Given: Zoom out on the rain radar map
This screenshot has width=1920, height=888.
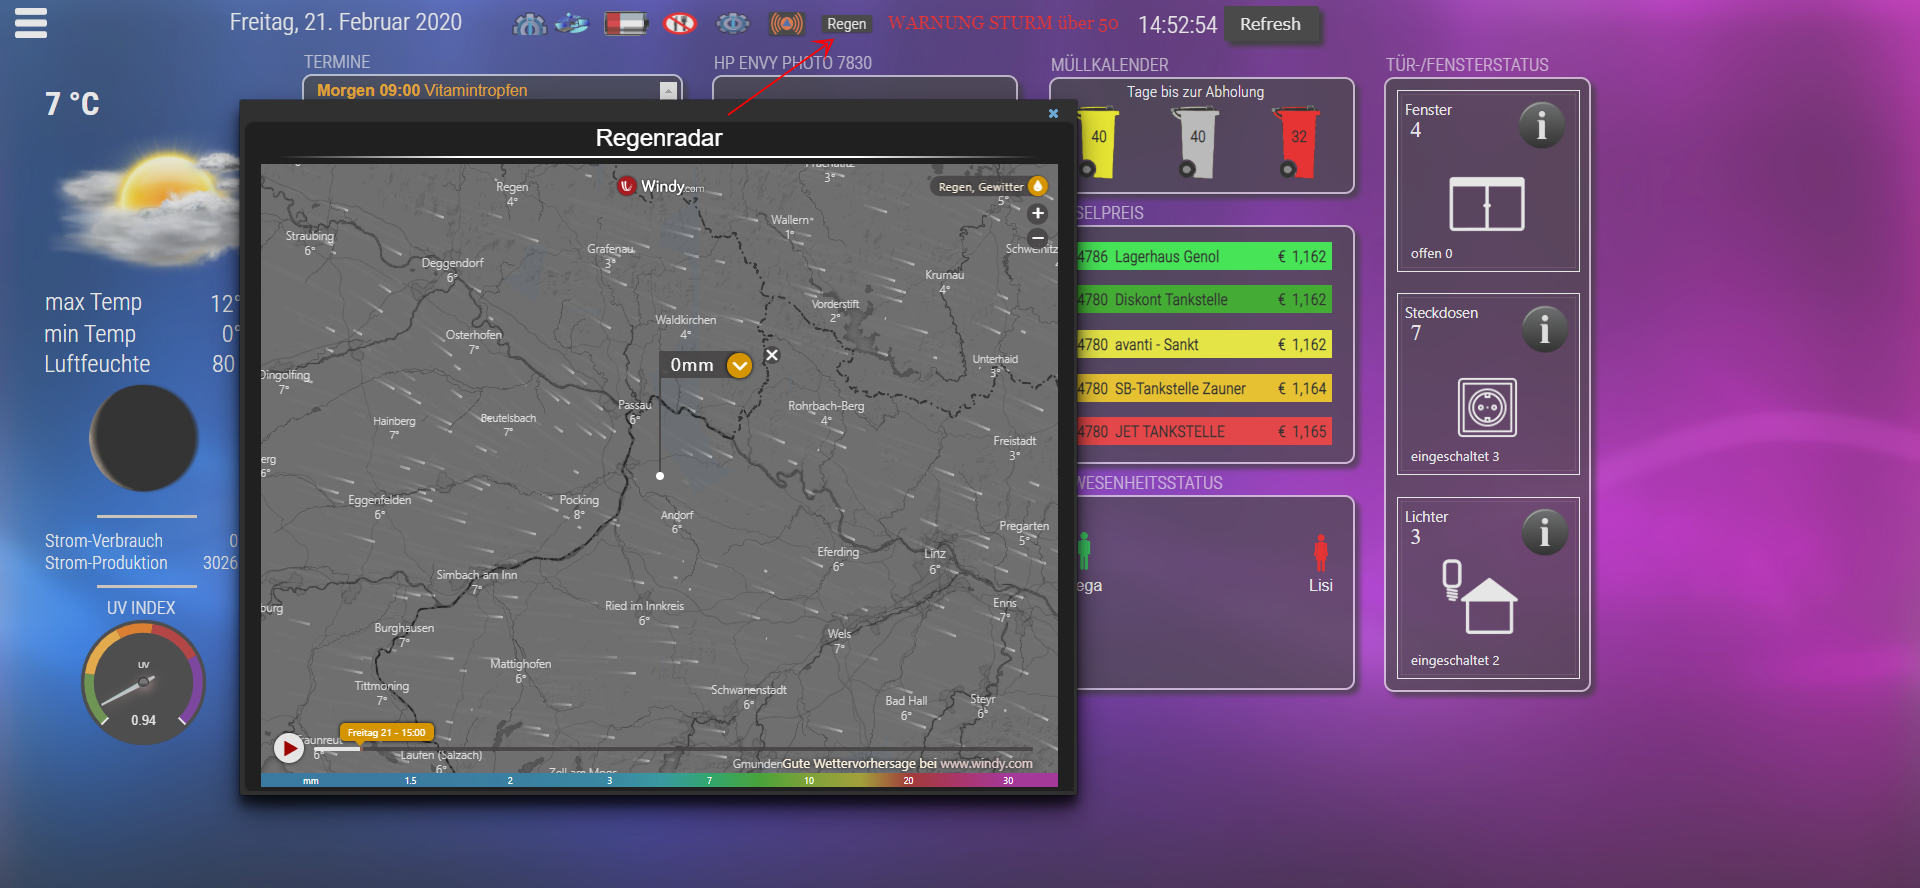Looking at the screenshot, I should 1038,238.
